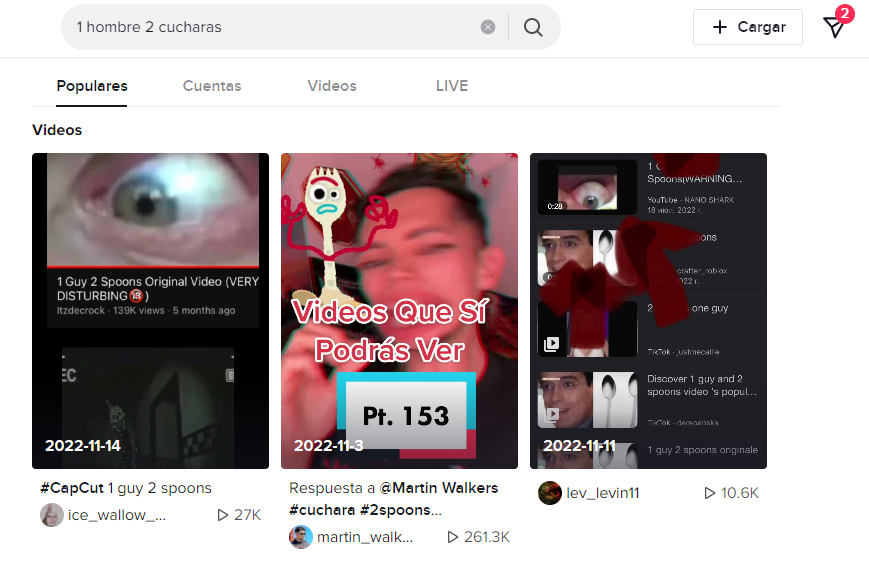Open the LIVE tab
Viewport: 869px width, 565px height.
pos(452,86)
